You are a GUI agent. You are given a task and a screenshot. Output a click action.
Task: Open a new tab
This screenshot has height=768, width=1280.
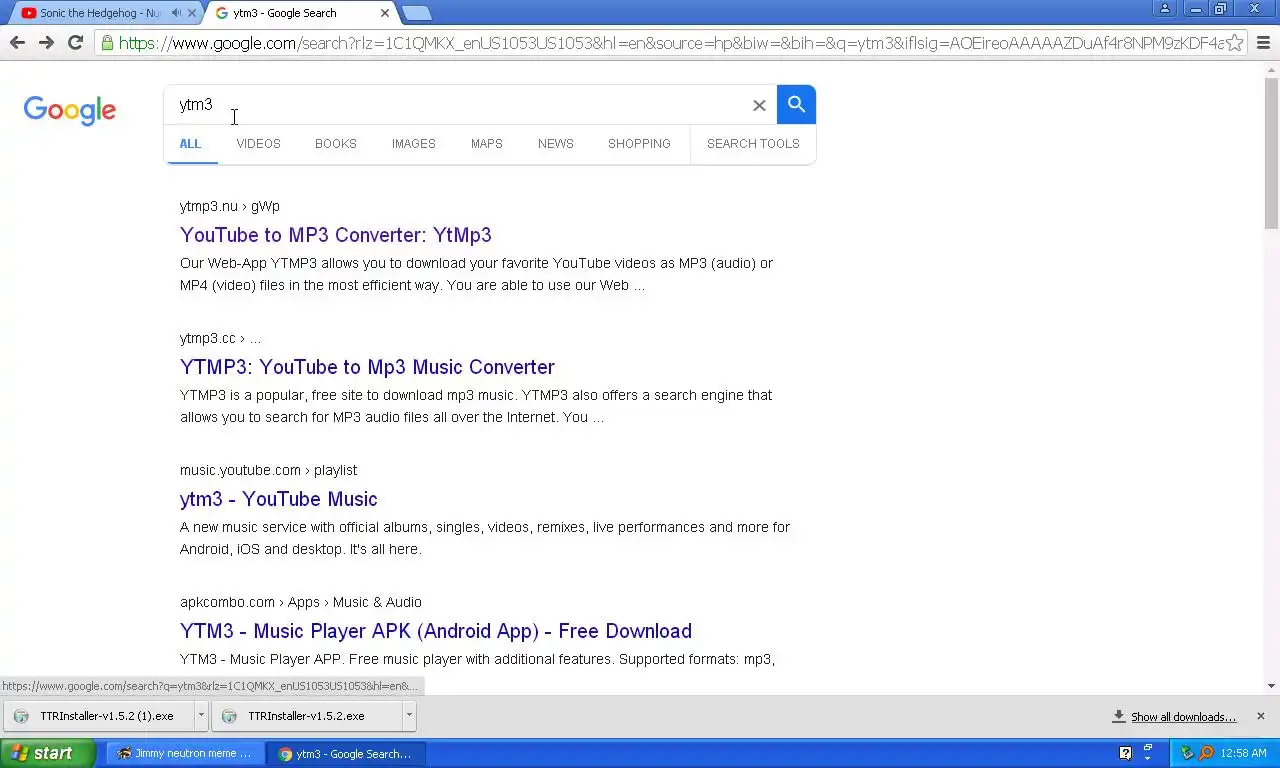(417, 13)
